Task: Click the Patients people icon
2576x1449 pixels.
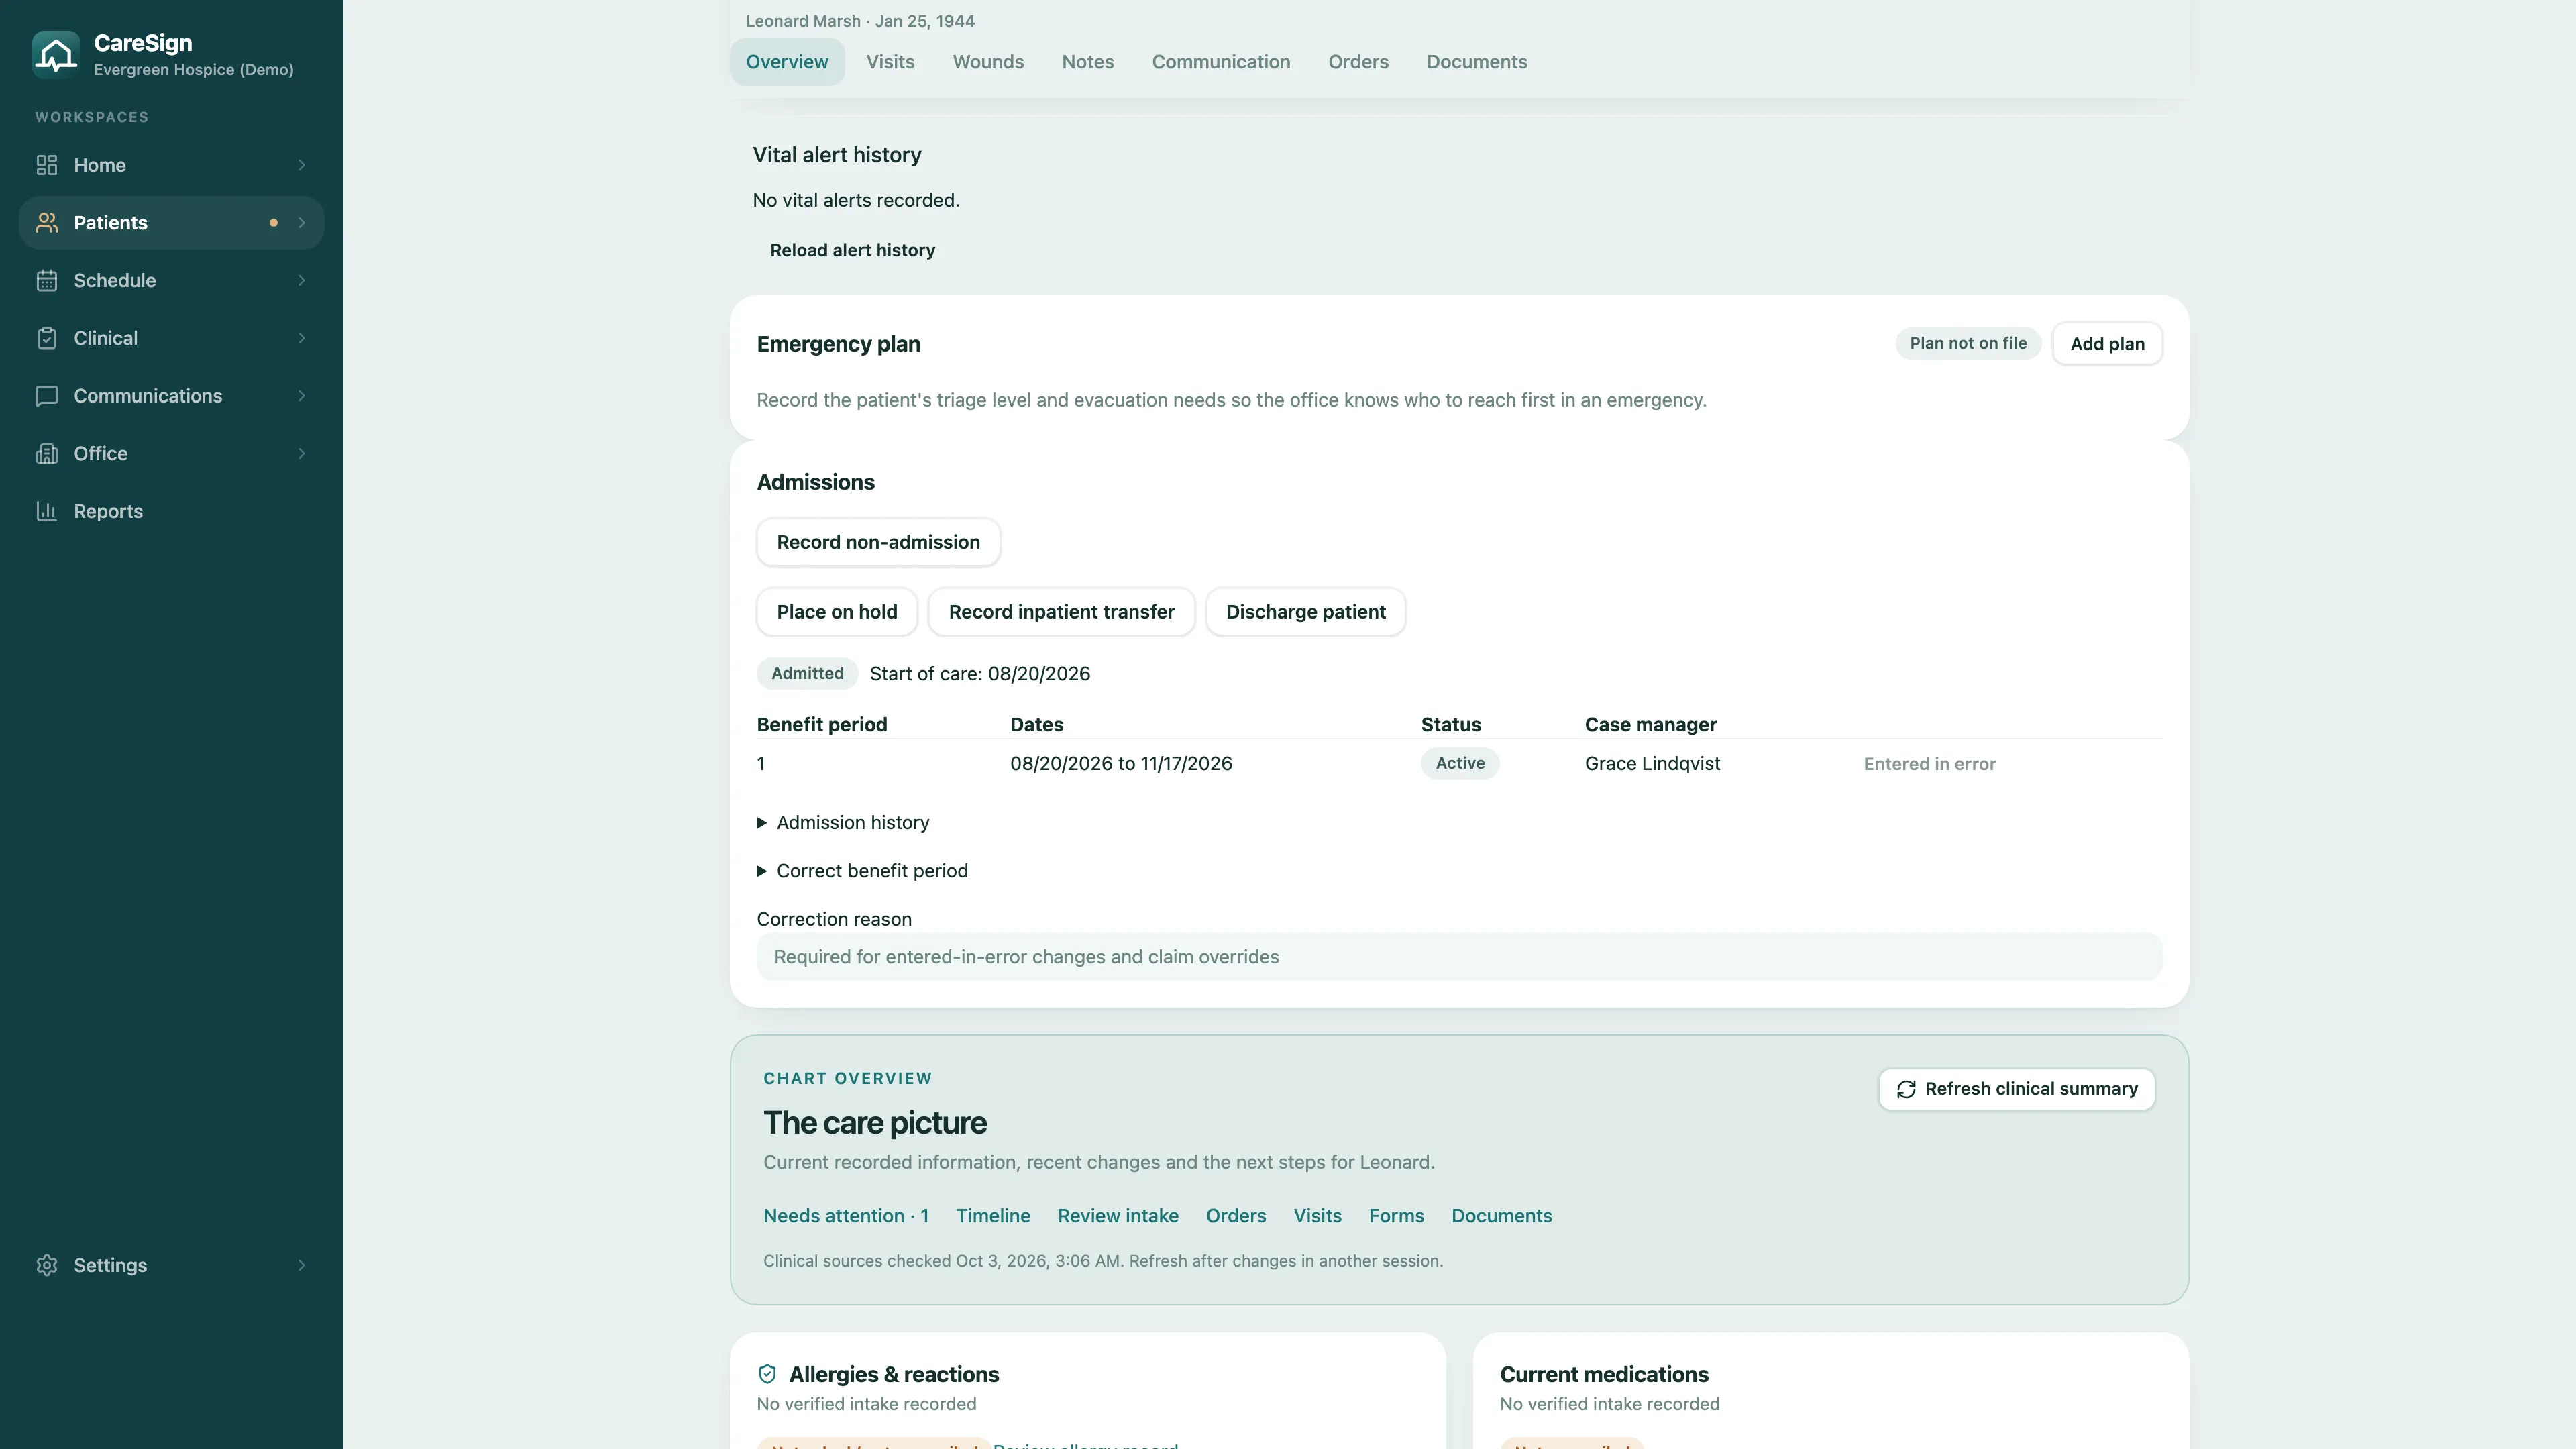Action: (47, 223)
